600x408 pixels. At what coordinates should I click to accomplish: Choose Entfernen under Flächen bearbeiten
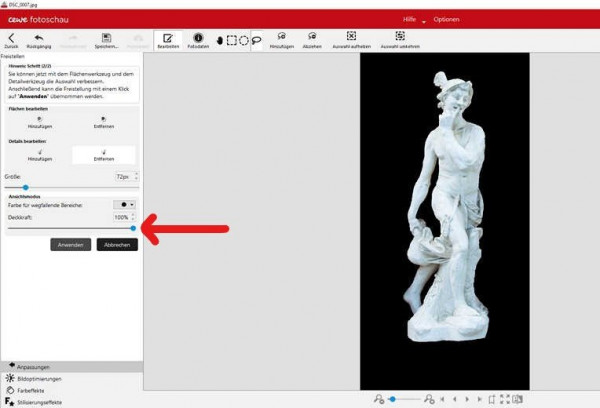click(103, 122)
